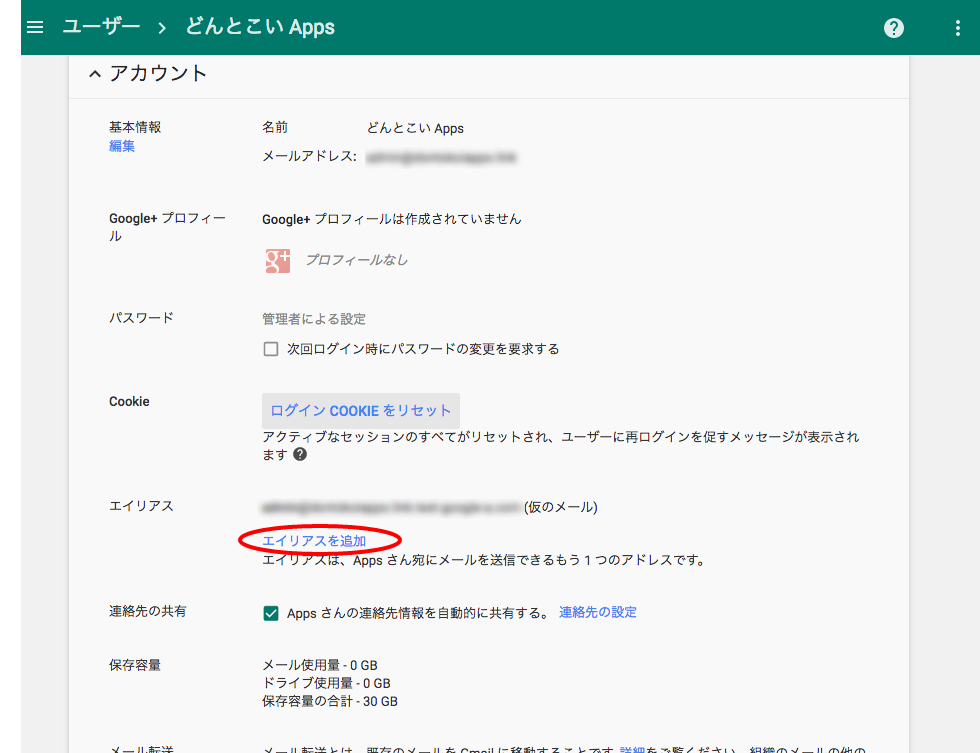
Task: Click 編集 link under 基本情報
Action: coord(122,146)
